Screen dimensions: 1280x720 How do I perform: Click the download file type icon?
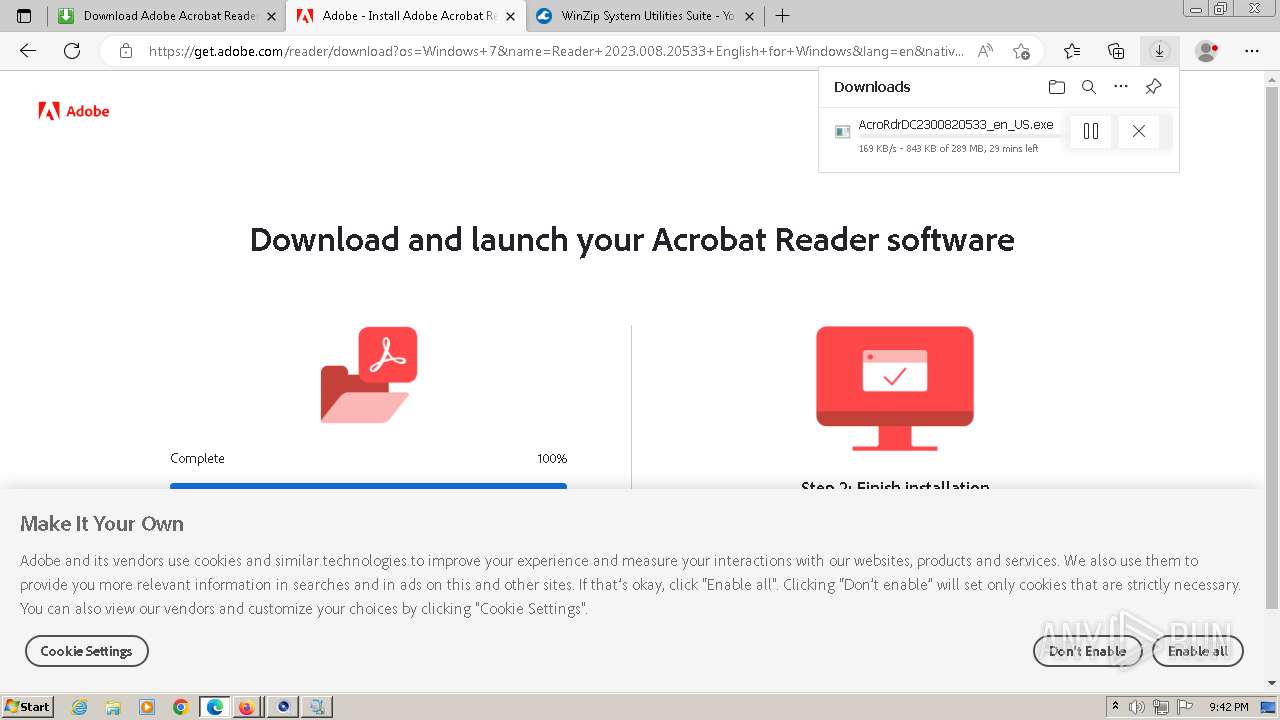pyautogui.click(x=842, y=131)
